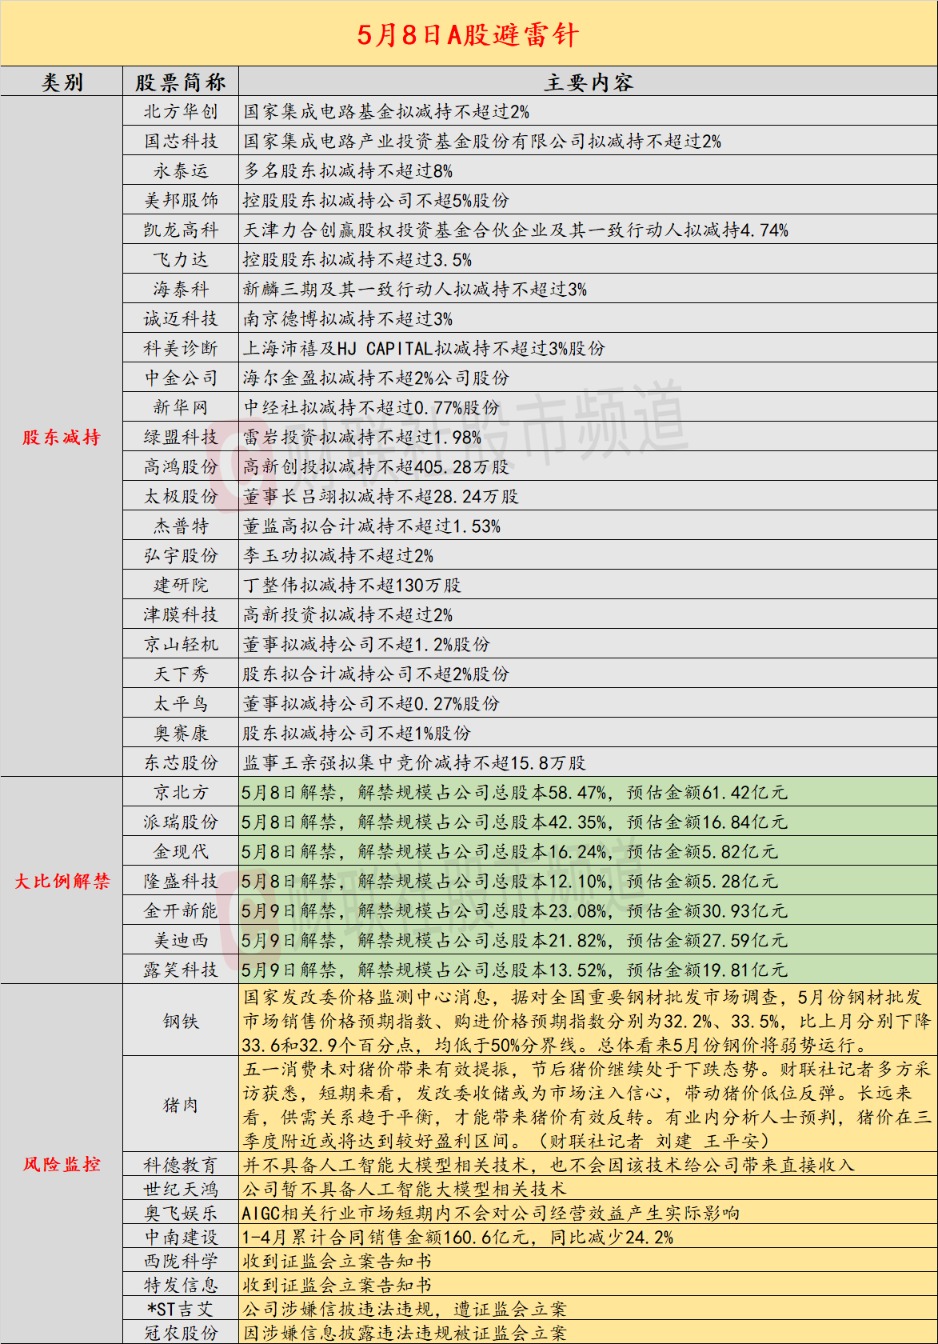The height and width of the screenshot is (1344, 938).
Task: Click the 金开新能 stock name cell
Action: click(181, 910)
